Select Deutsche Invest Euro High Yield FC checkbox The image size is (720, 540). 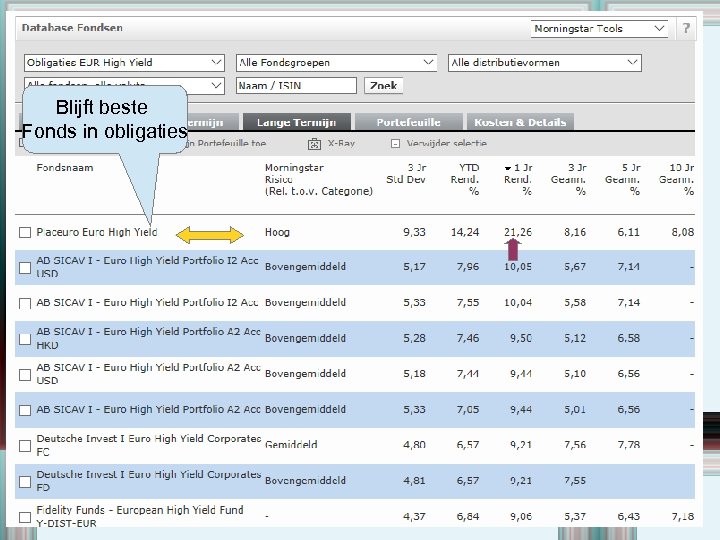25,446
